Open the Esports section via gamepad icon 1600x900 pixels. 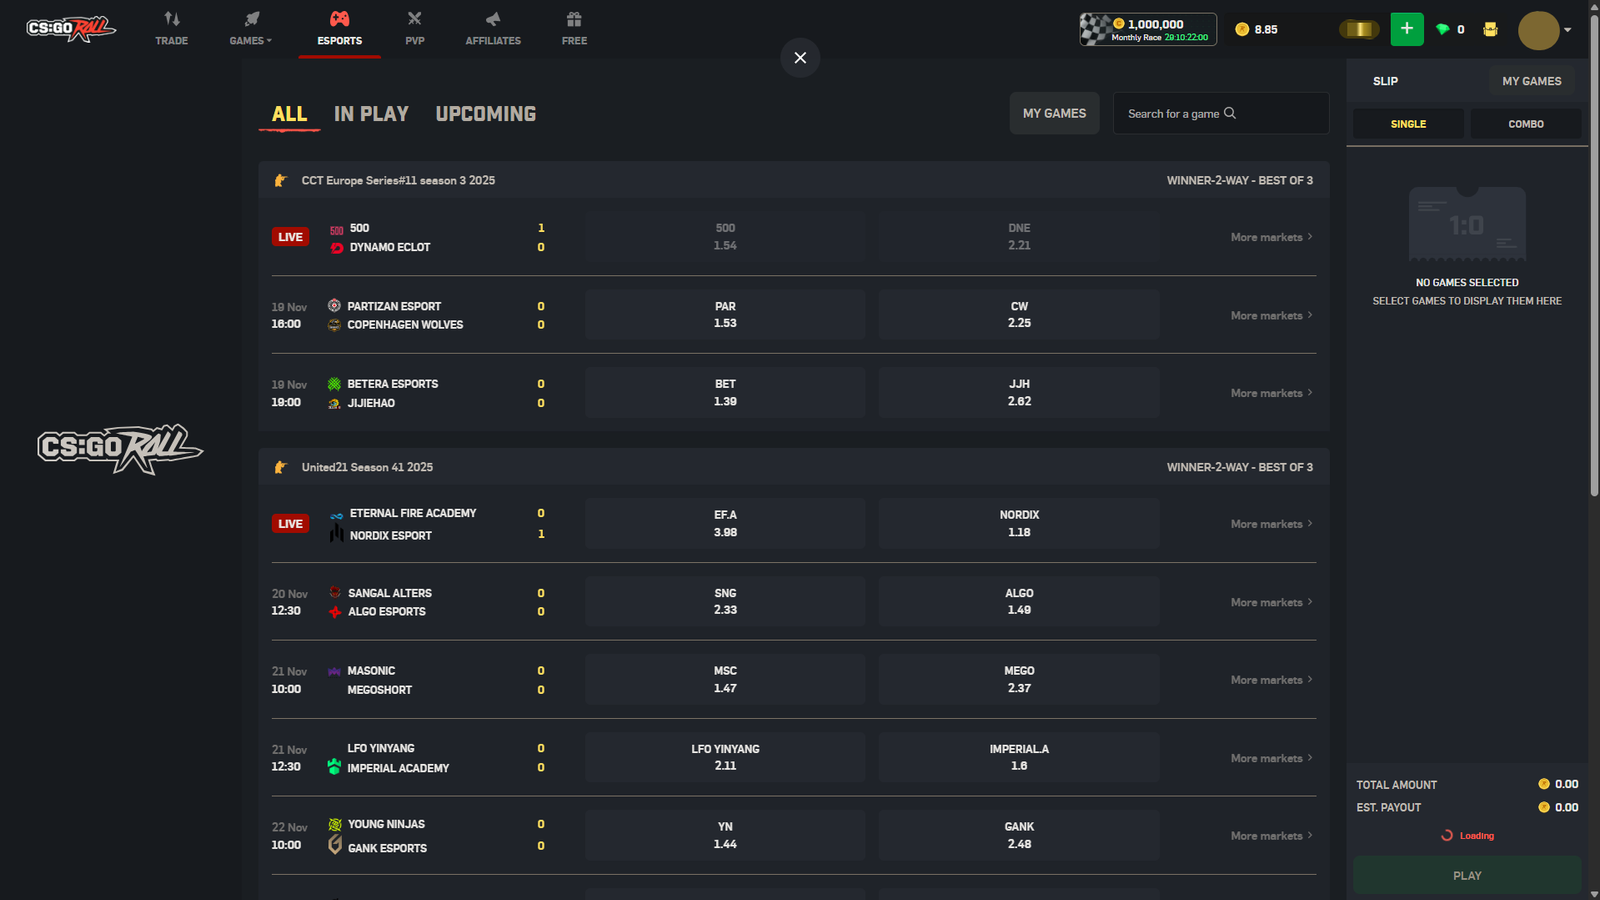pyautogui.click(x=339, y=22)
